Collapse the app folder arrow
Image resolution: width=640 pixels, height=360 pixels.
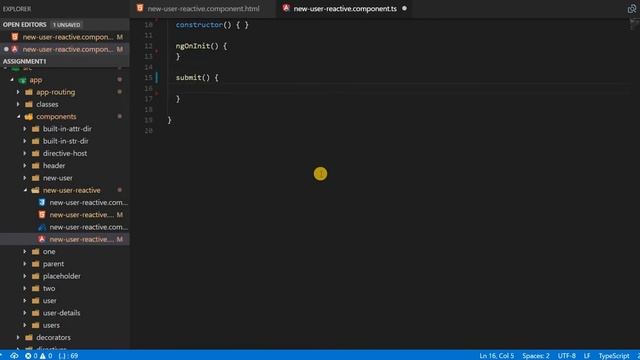tap(12, 80)
